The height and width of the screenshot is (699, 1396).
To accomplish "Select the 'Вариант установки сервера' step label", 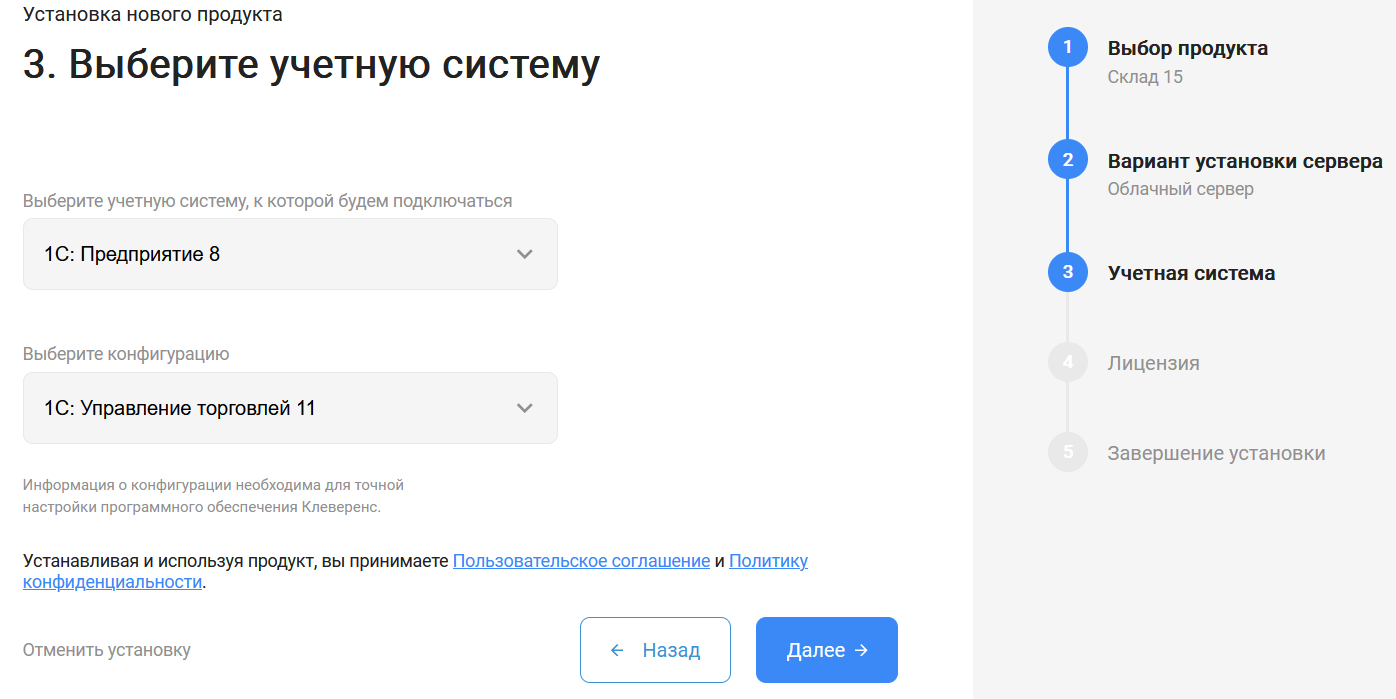I will click(x=1245, y=161).
